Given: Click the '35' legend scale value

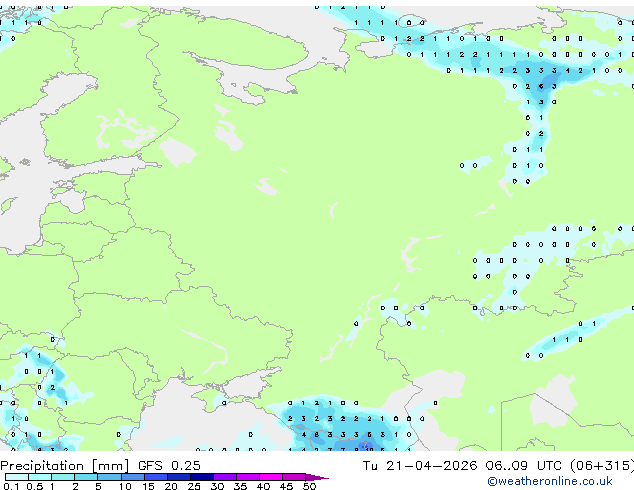Looking at the screenshot, I should click(240, 486).
